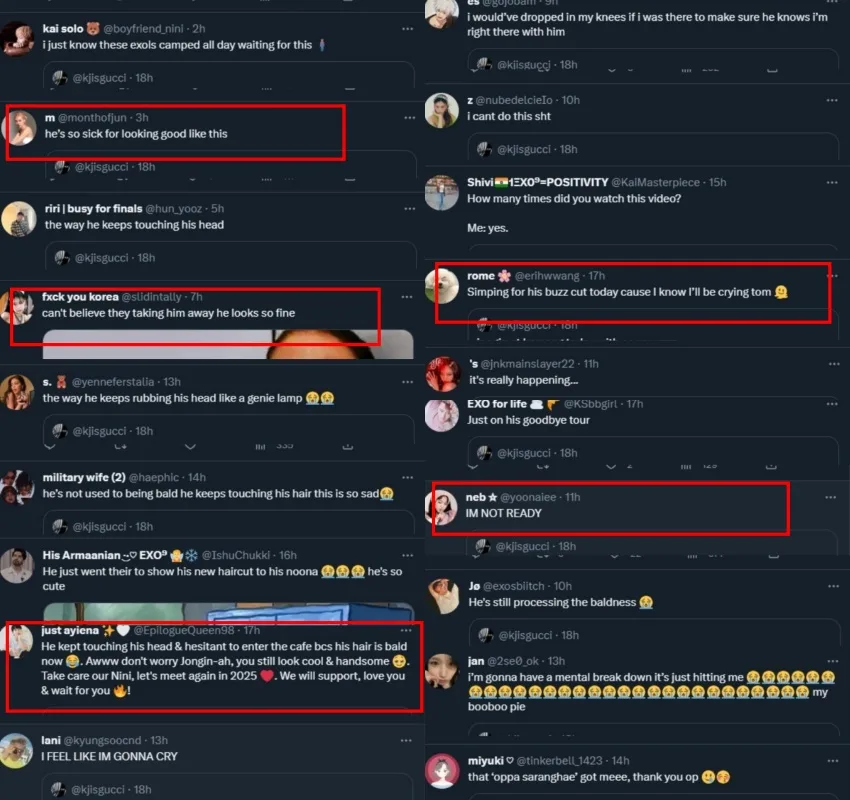Open monthofjun's profile avatar
Image resolution: width=850 pixels, height=800 pixels.
(x=21, y=129)
